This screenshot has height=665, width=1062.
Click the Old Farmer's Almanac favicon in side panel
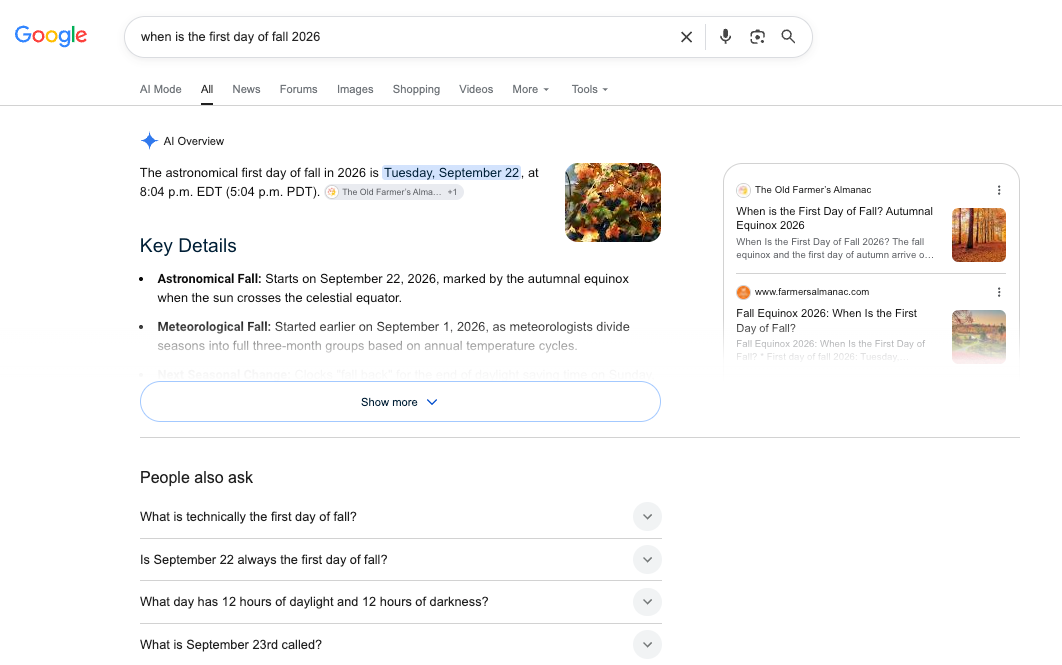(x=743, y=190)
